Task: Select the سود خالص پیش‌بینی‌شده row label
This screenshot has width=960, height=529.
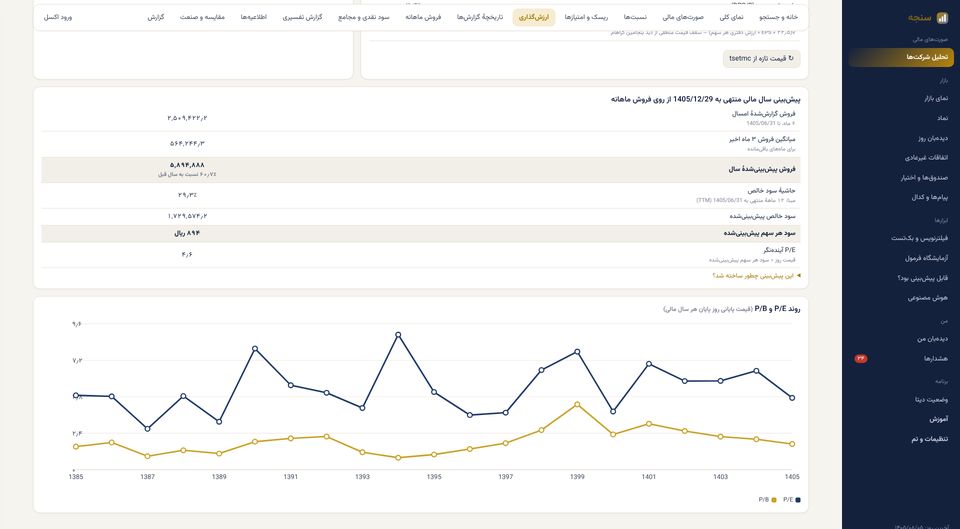Action: pos(762,216)
